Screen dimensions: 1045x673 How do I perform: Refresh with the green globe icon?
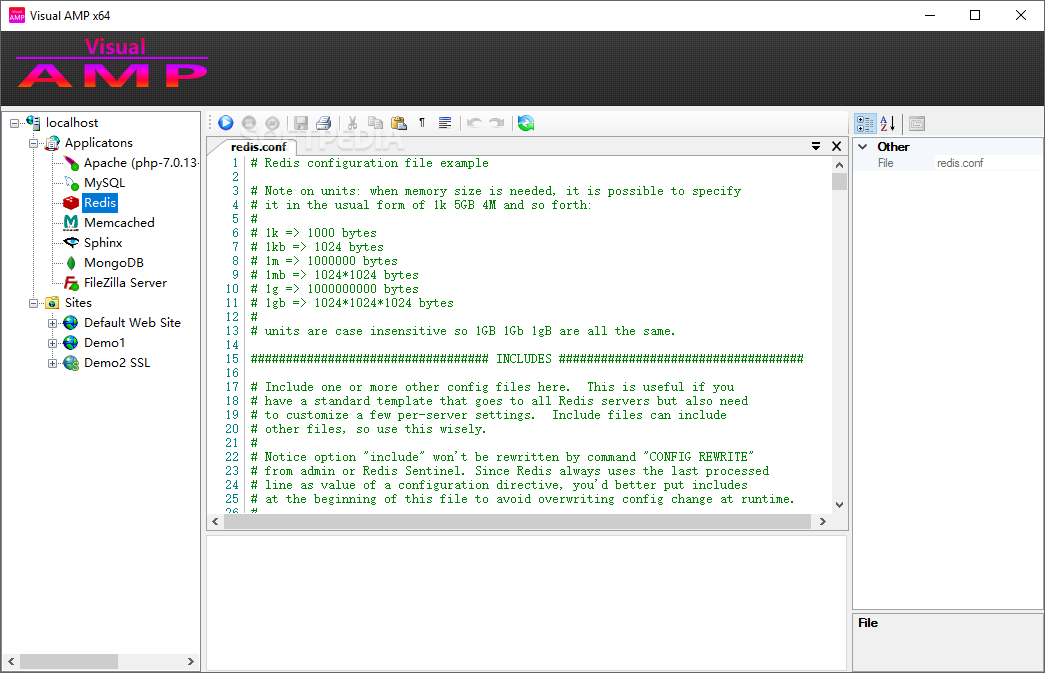point(526,123)
